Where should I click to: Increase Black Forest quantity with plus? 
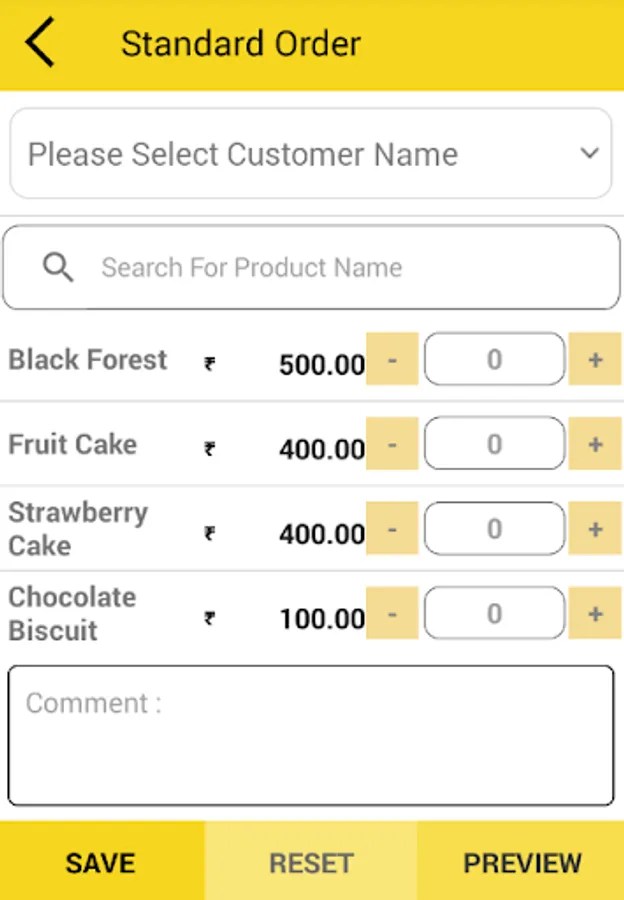point(595,359)
